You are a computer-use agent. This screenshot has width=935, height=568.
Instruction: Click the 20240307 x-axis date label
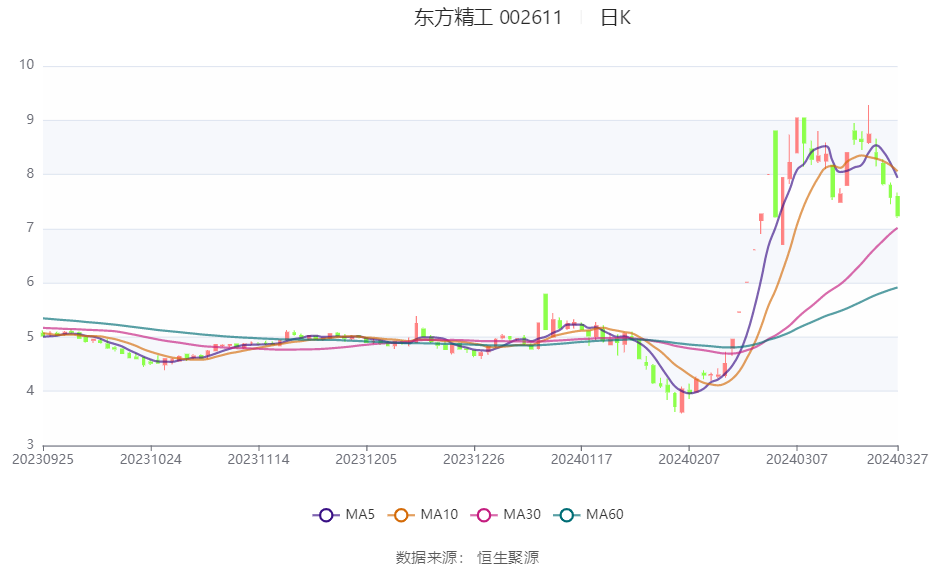click(x=797, y=460)
